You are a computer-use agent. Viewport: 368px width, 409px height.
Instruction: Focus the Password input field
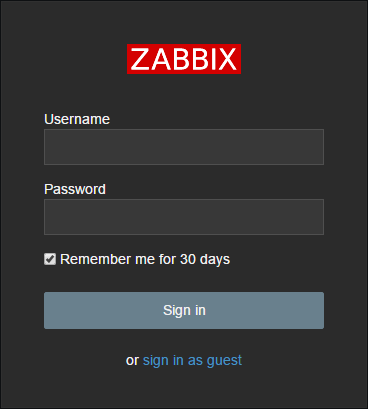click(184, 217)
